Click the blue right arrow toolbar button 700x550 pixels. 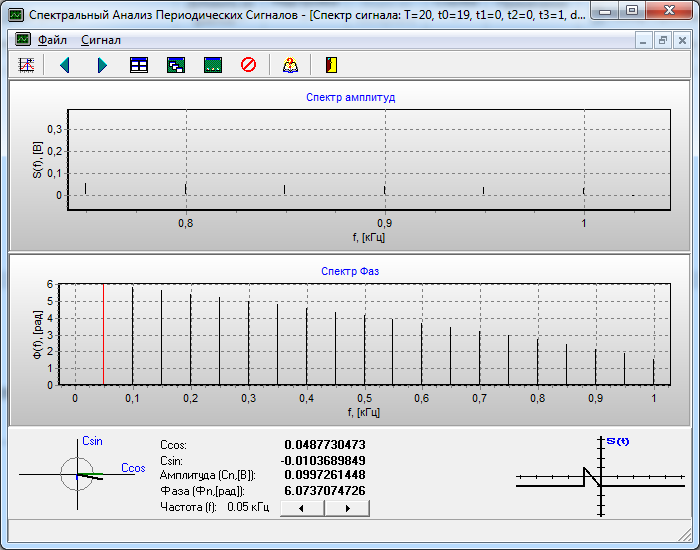(x=102, y=65)
